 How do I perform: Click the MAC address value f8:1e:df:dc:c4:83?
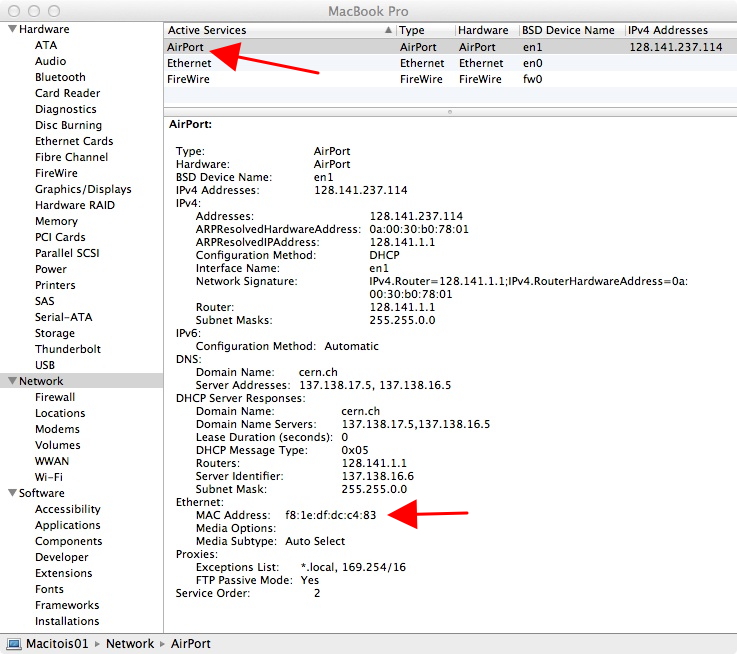330,515
